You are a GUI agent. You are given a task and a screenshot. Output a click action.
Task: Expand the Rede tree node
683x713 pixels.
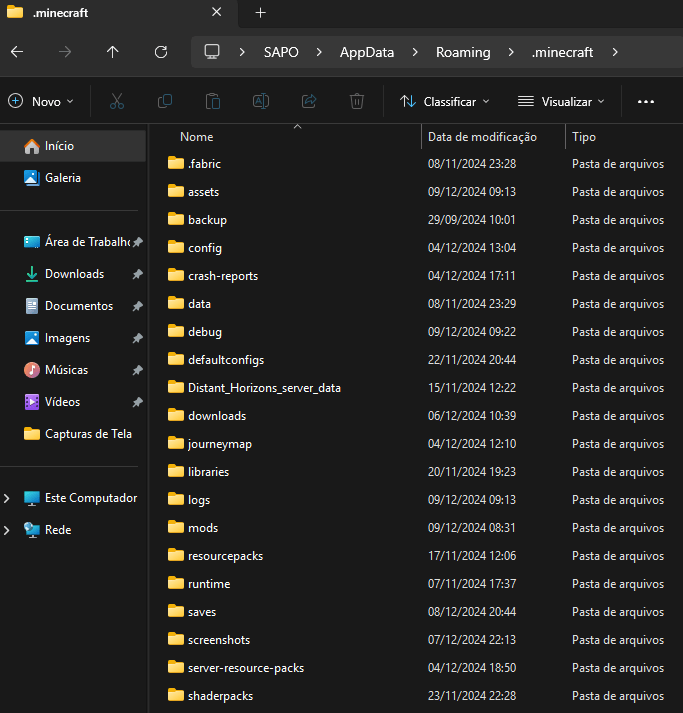point(7,530)
